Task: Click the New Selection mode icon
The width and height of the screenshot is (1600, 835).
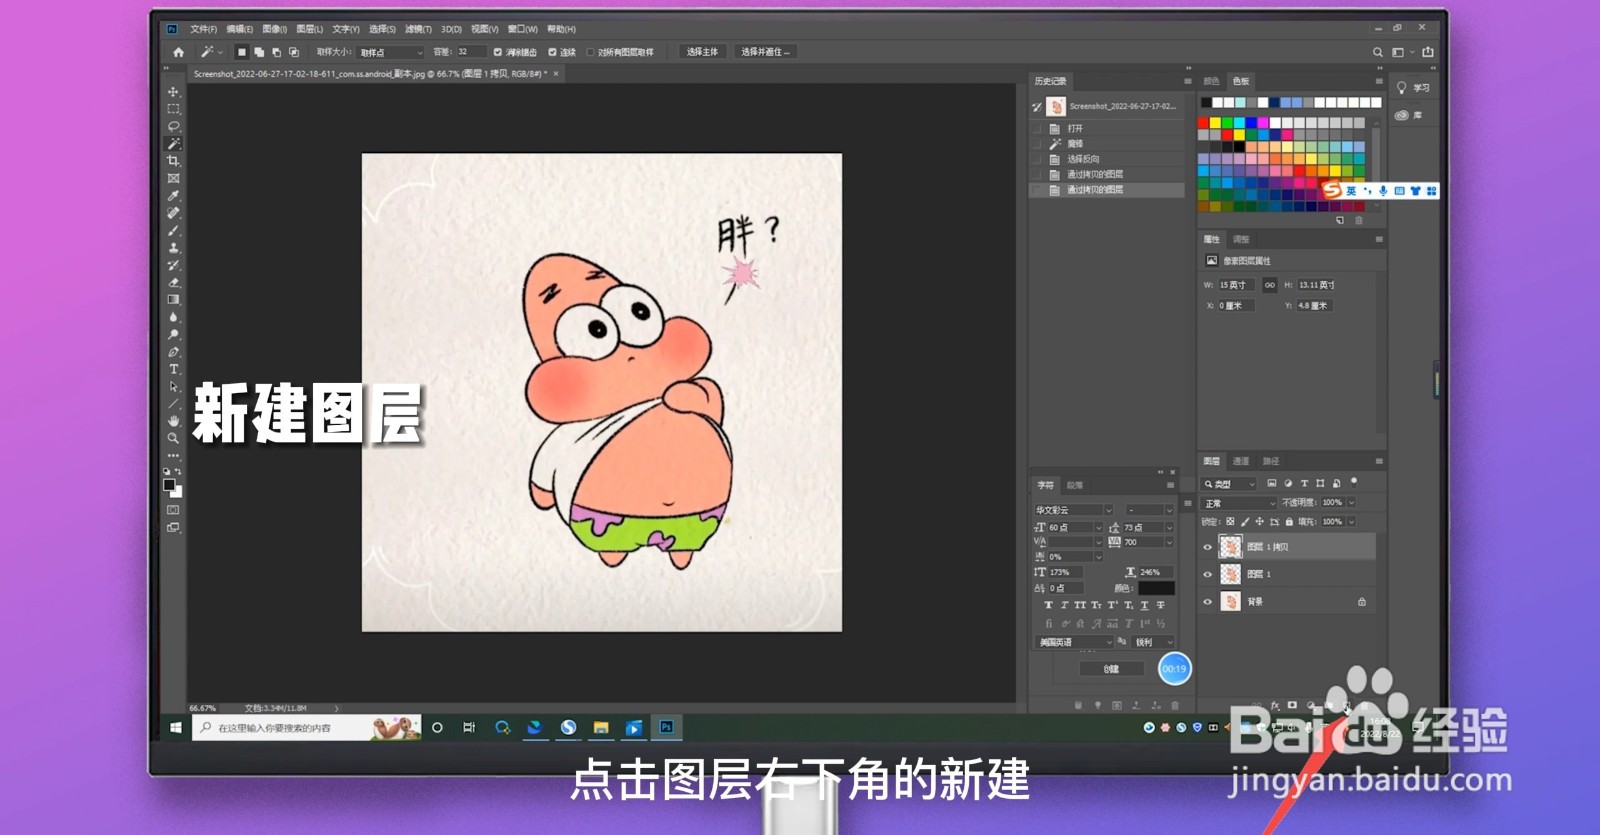Action: 241,52
